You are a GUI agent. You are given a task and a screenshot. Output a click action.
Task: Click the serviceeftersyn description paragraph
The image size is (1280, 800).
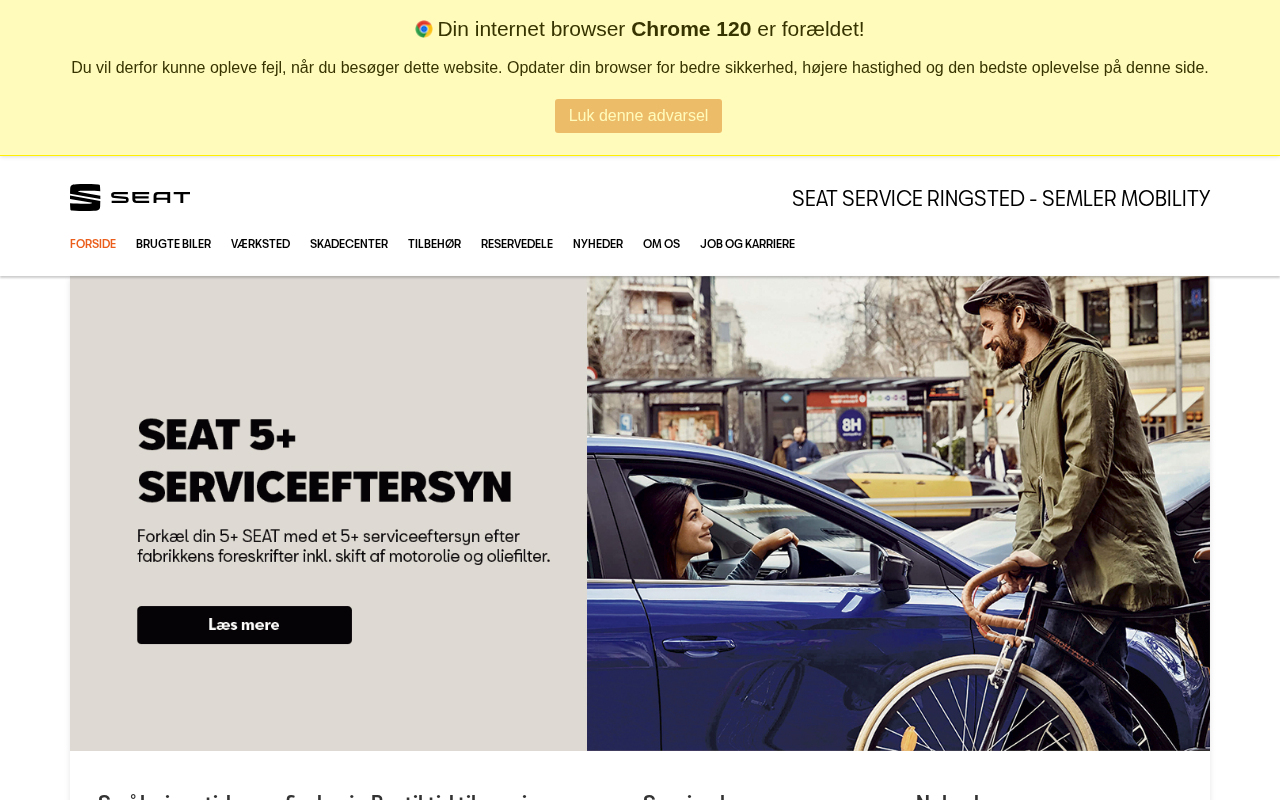[x=343, y=546]
